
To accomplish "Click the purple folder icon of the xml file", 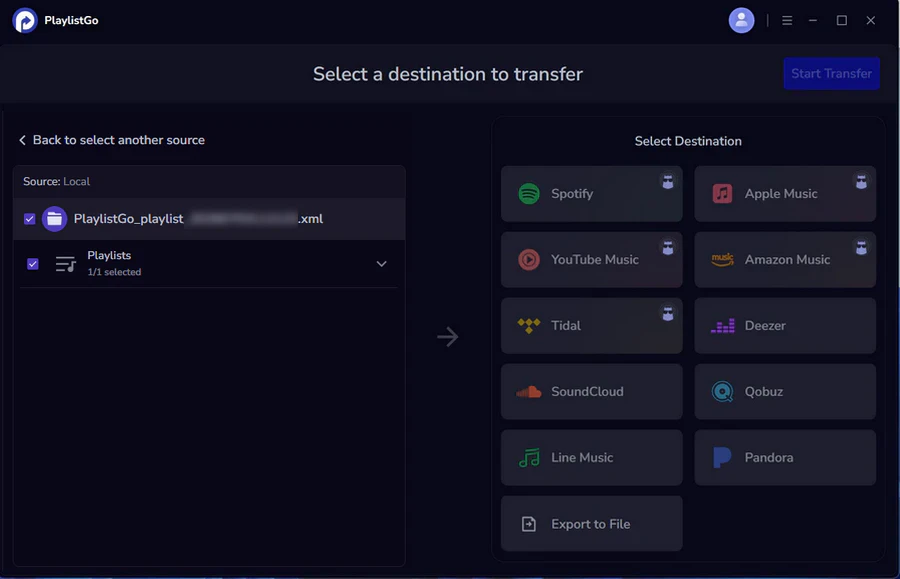I will (55, 219).
